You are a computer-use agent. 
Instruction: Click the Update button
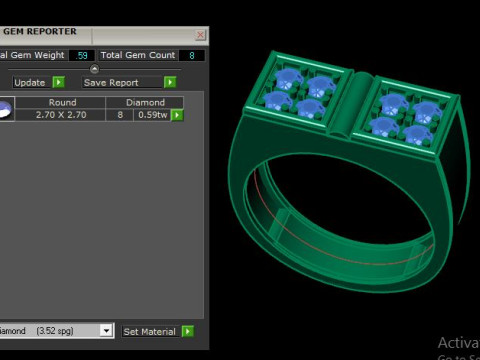tap(32, 82)
